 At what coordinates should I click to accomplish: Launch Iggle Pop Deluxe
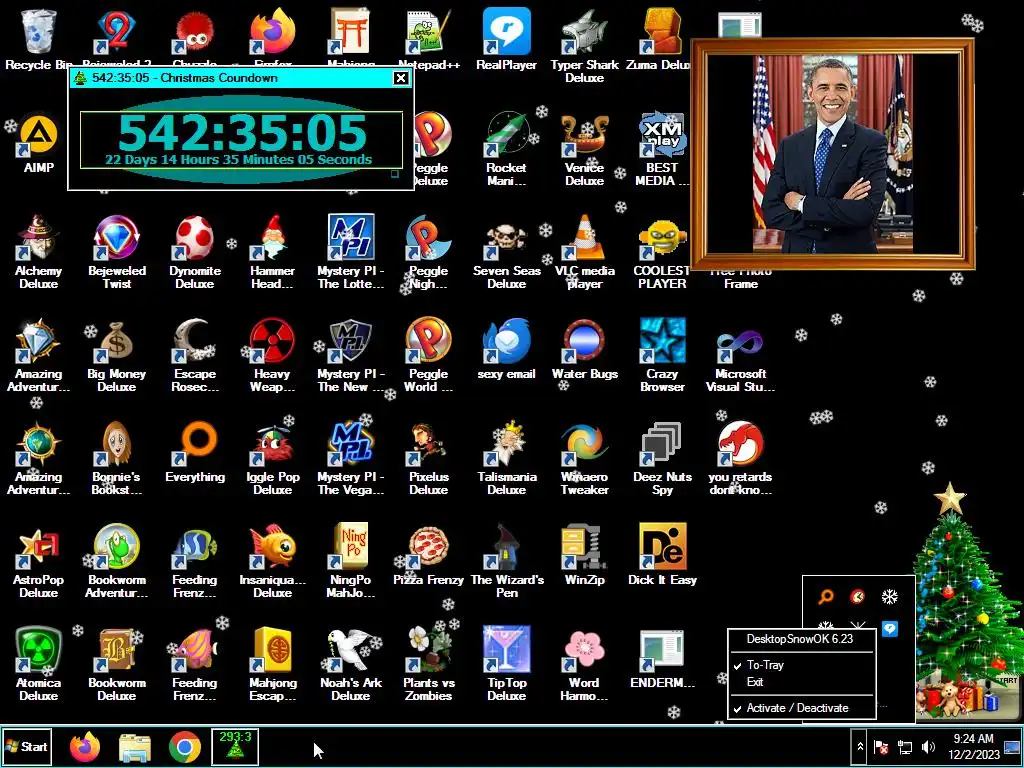pos(272,458)
